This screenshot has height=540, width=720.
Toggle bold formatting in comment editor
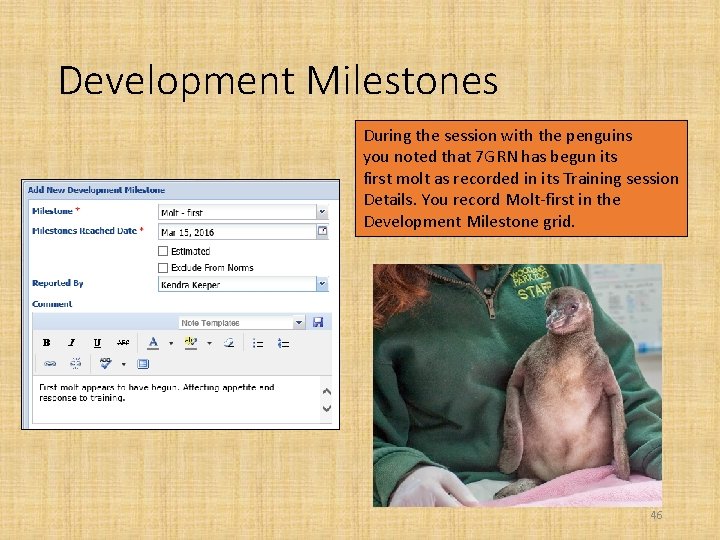point(46,343)
